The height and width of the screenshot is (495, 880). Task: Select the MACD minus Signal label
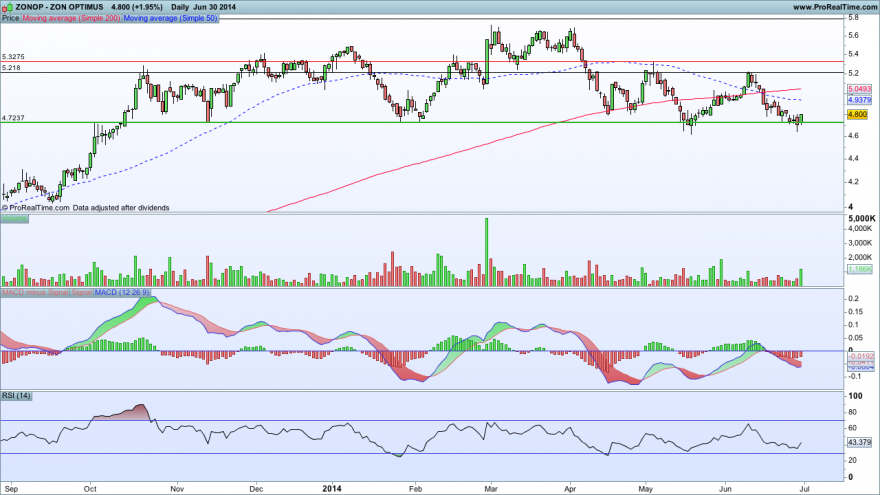(x=35, y=292)
